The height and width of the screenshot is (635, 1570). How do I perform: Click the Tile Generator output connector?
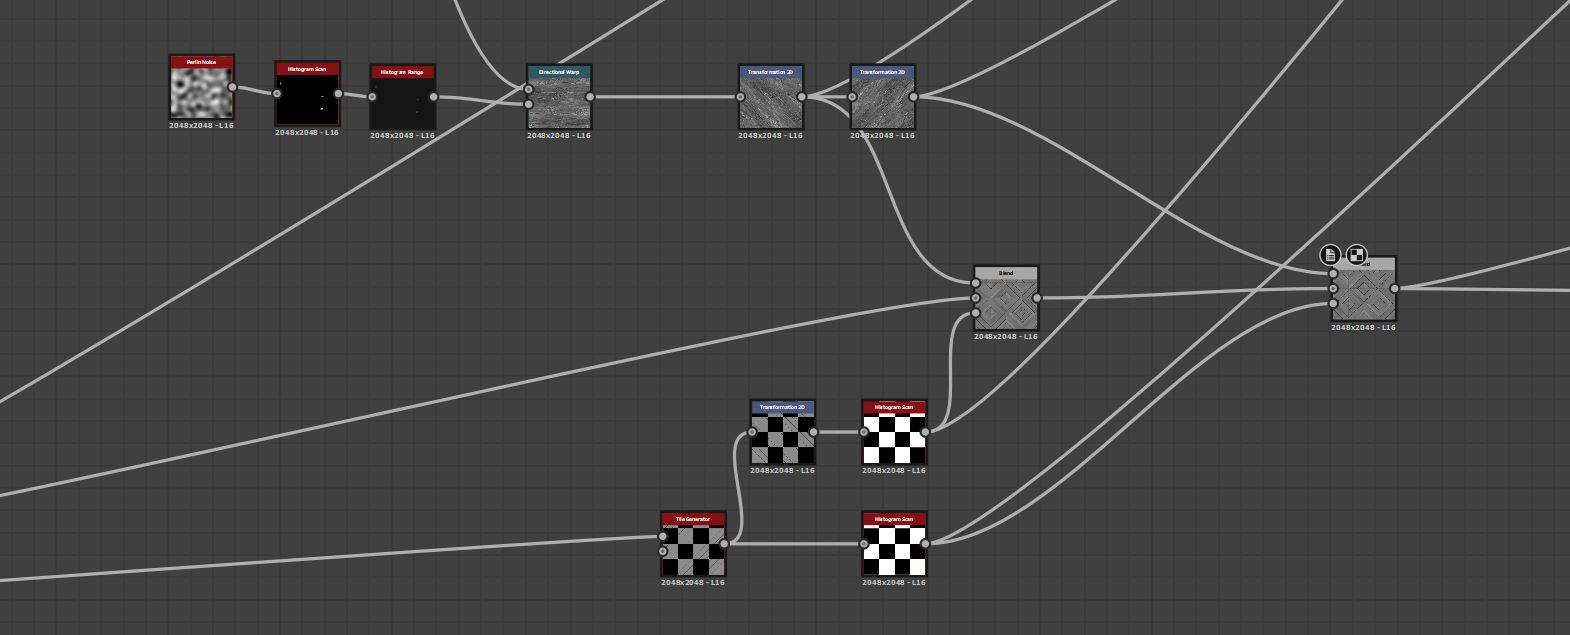tap(724, 544)
